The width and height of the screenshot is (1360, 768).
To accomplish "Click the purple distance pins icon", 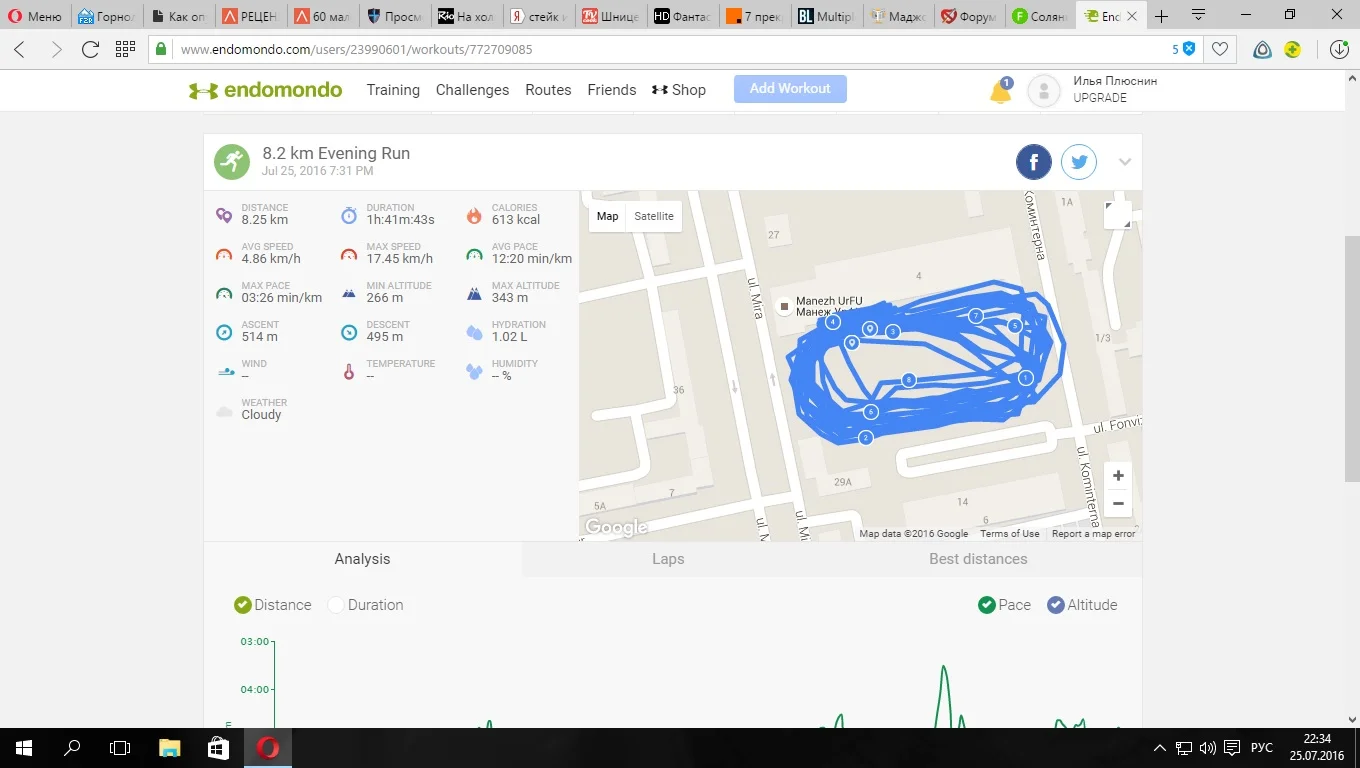I will click(x=224, y=215).
